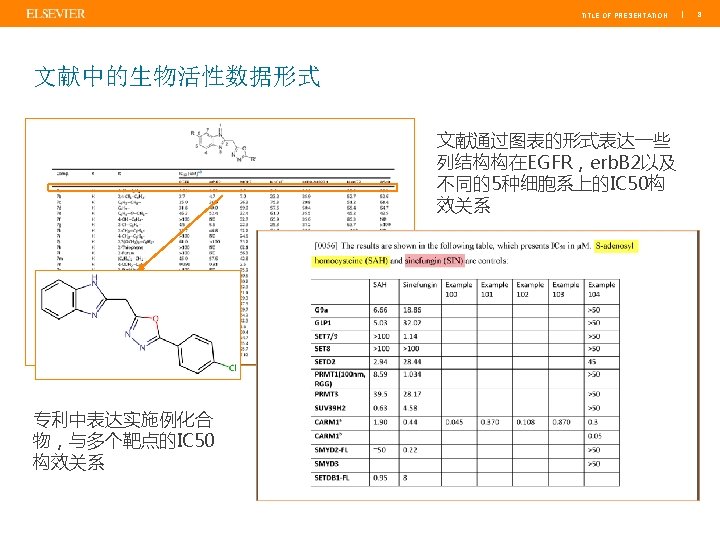Select the slide title 文献中的生物活性数据形式
Viewport: 720px width, 540px height.
point(177,76)
